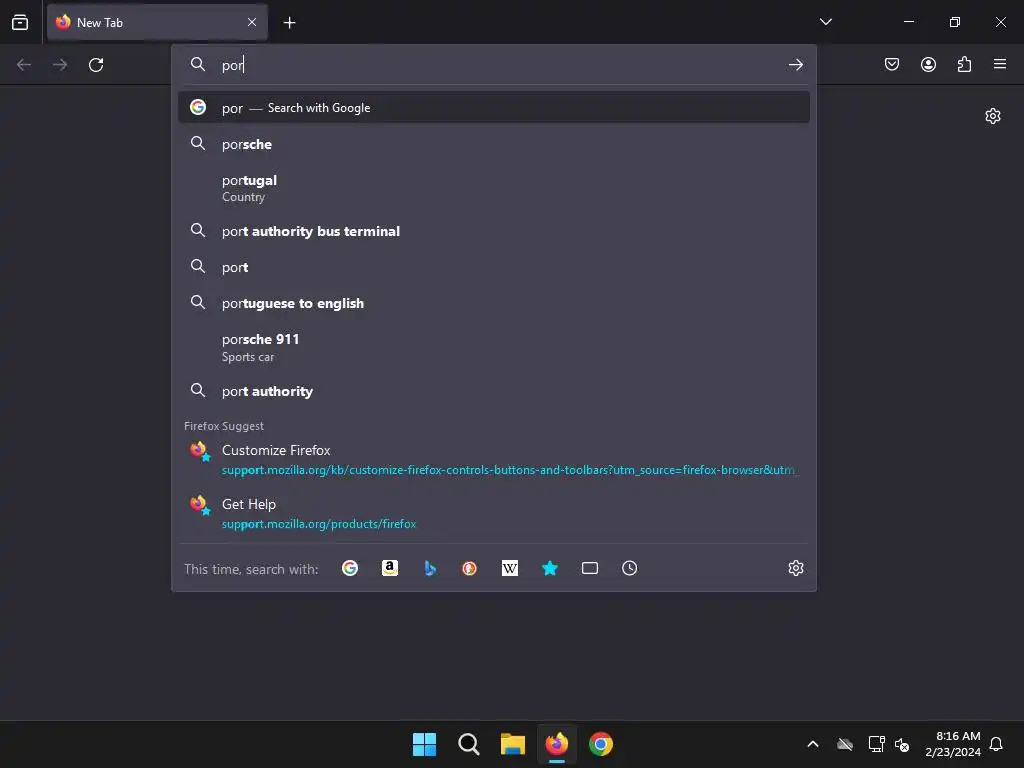
Task: Open the network status tray icon
Action: [876, 744]
